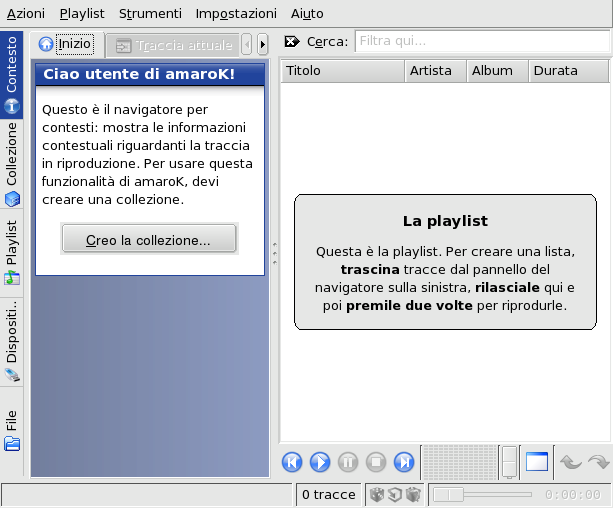This screenshot has width=613, height=508.
Task: Click the undo arrow in playlist toolbar
Action: click(x=570, y=462)
